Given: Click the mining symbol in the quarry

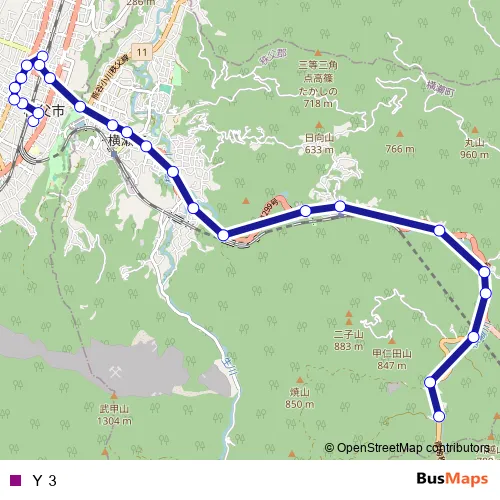Looking at the screenshot, I should pyautogui.click(x=115, y=372).
